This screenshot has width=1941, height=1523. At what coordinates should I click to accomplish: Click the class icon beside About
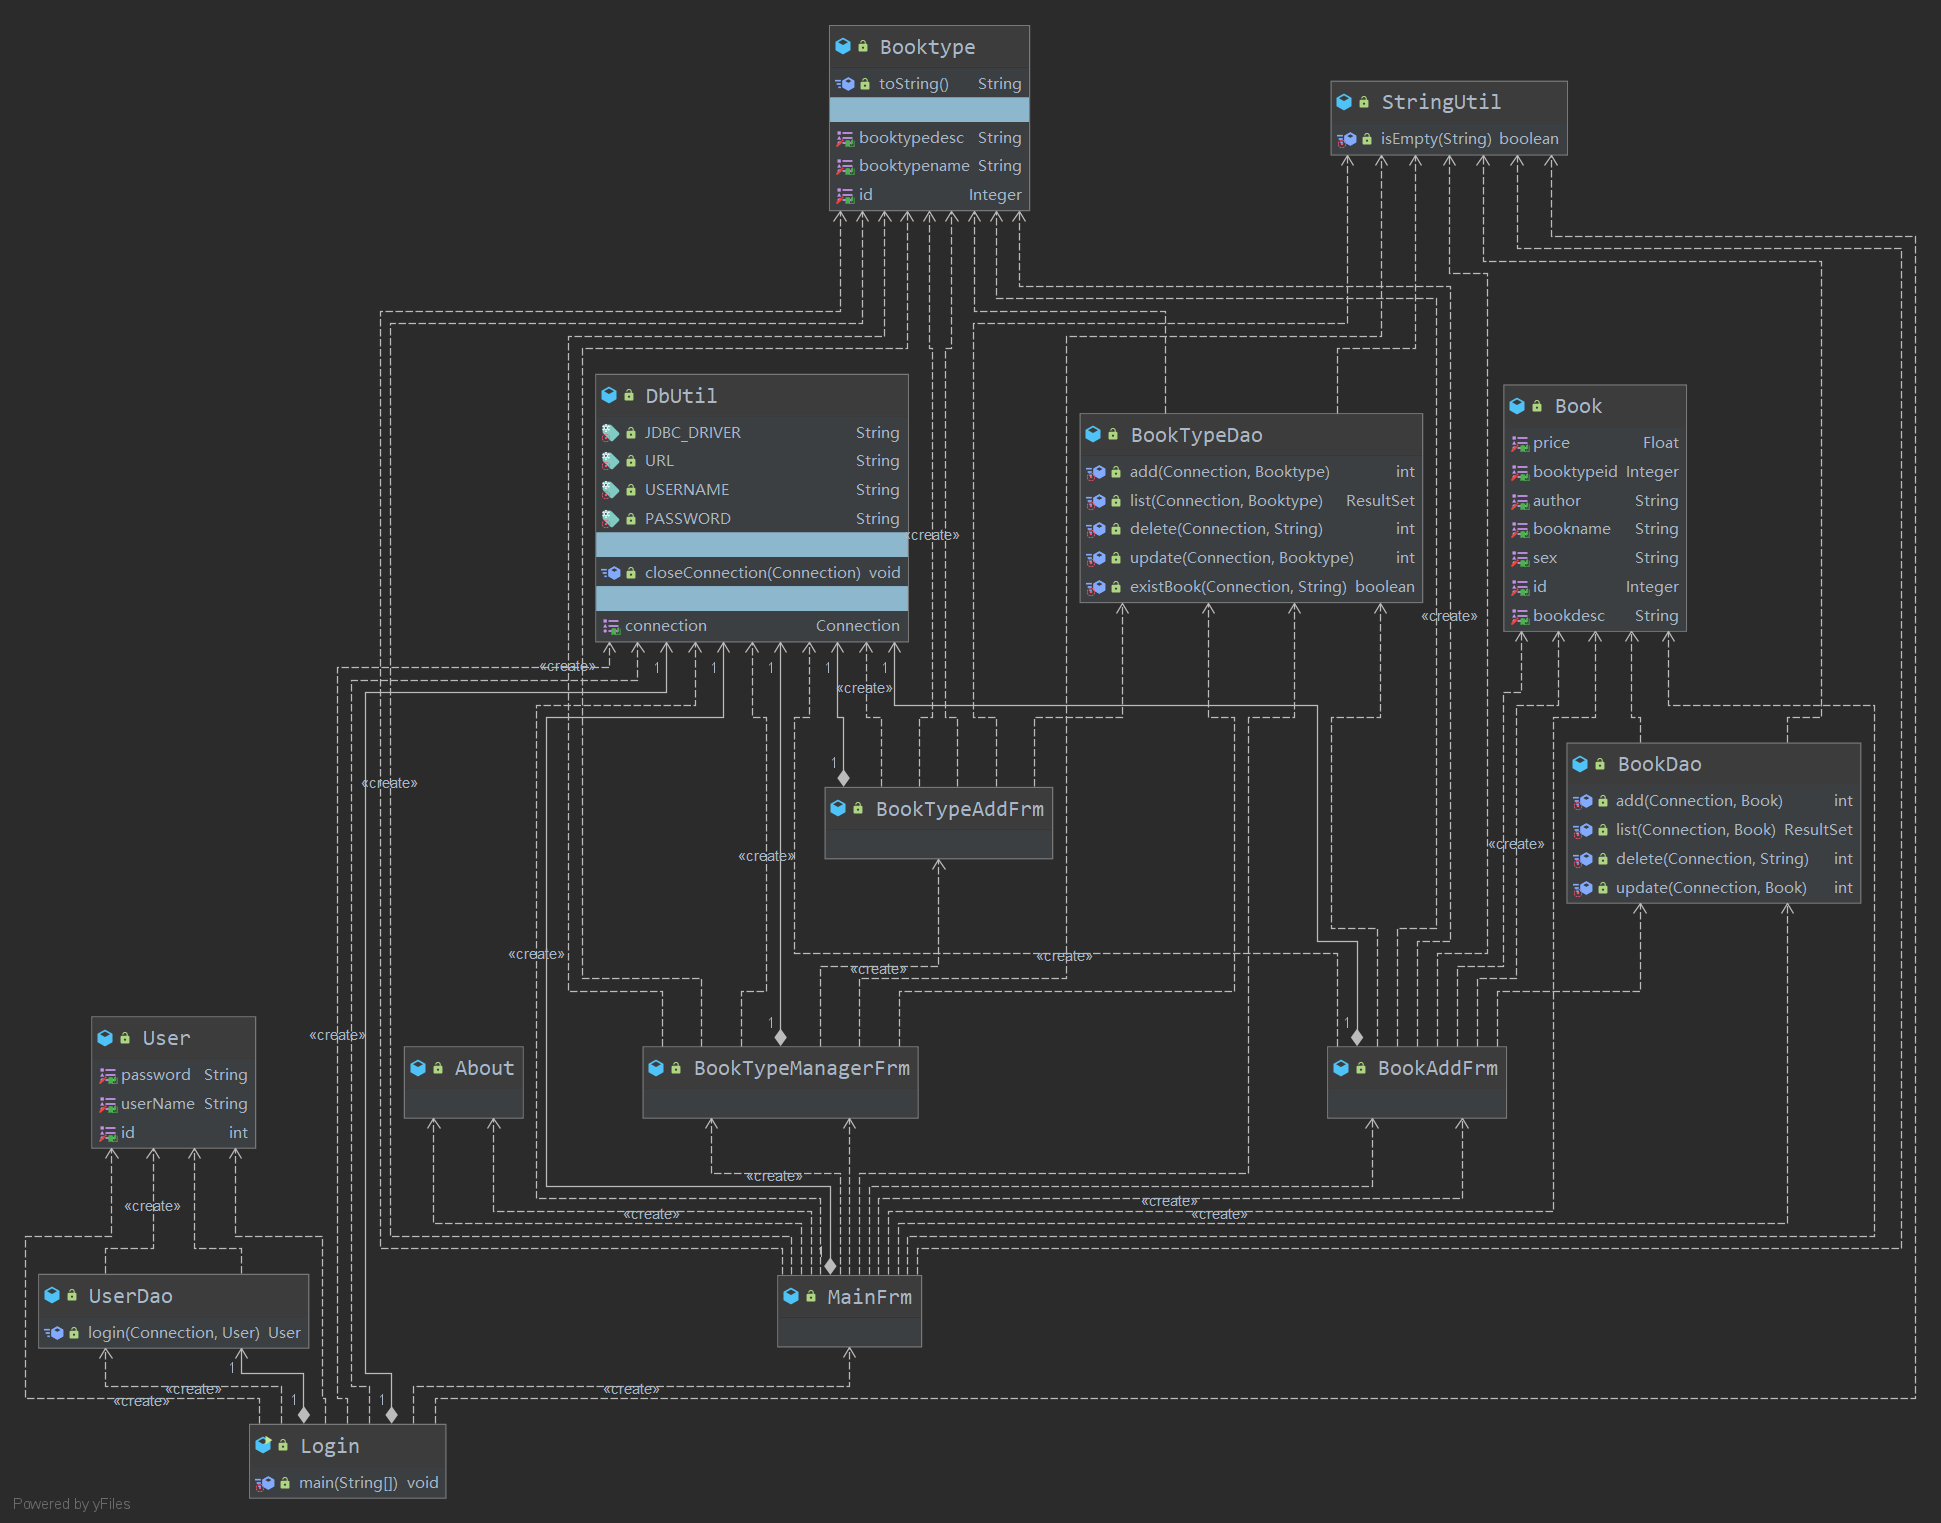click(418, 1067)
